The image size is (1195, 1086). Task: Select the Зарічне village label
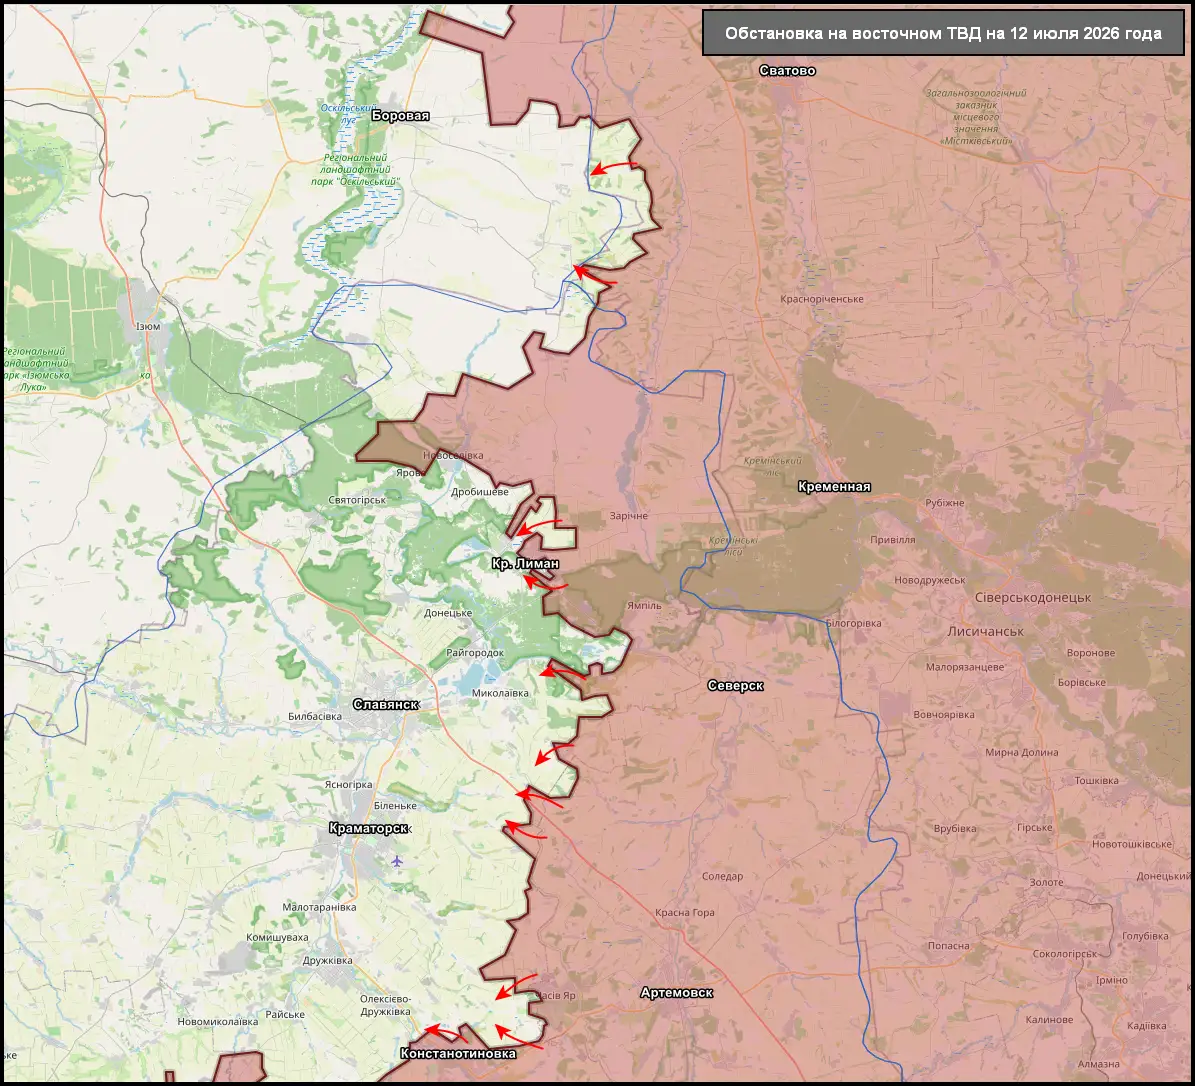pyautogui.click(x=629, y=517)
